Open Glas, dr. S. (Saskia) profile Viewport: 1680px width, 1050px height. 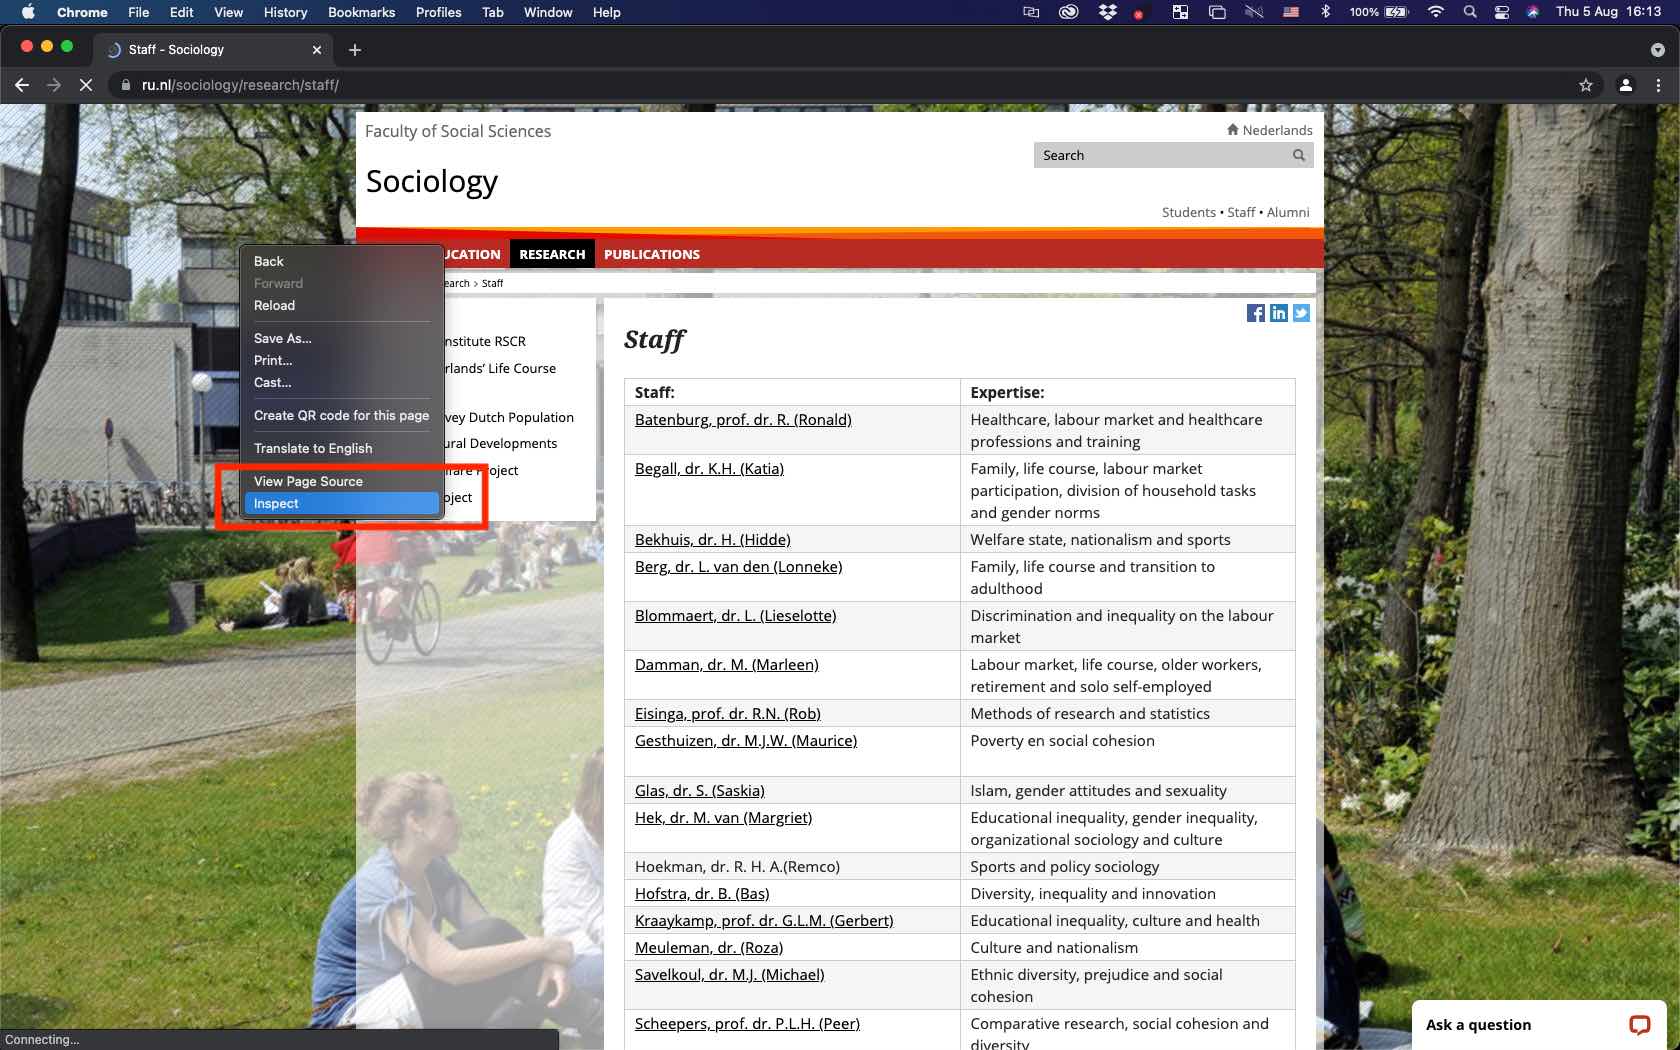coord(699,790)
